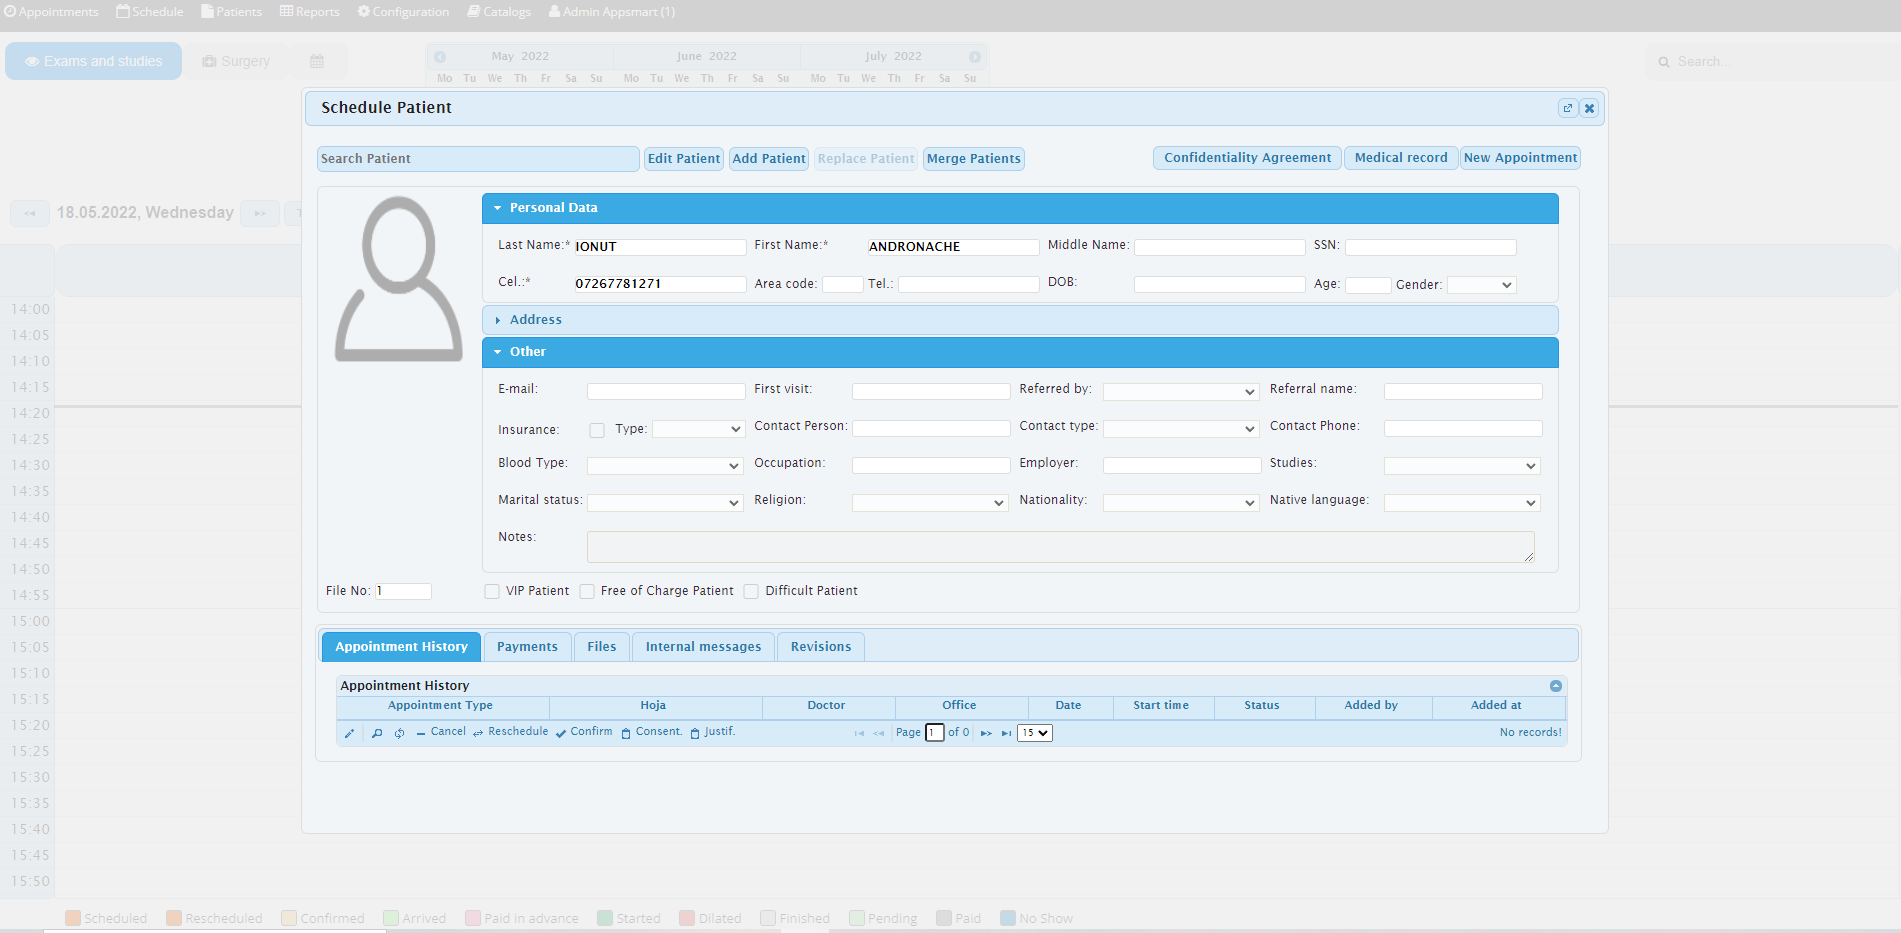Click the Edit Patient button
The width and height of the screenshot is (1901, 933).
(684, 159)
